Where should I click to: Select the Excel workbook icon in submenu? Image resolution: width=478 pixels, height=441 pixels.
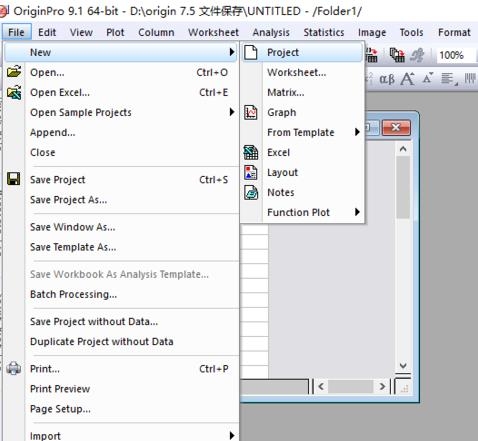pyautogui.click(x=251, y=152)
